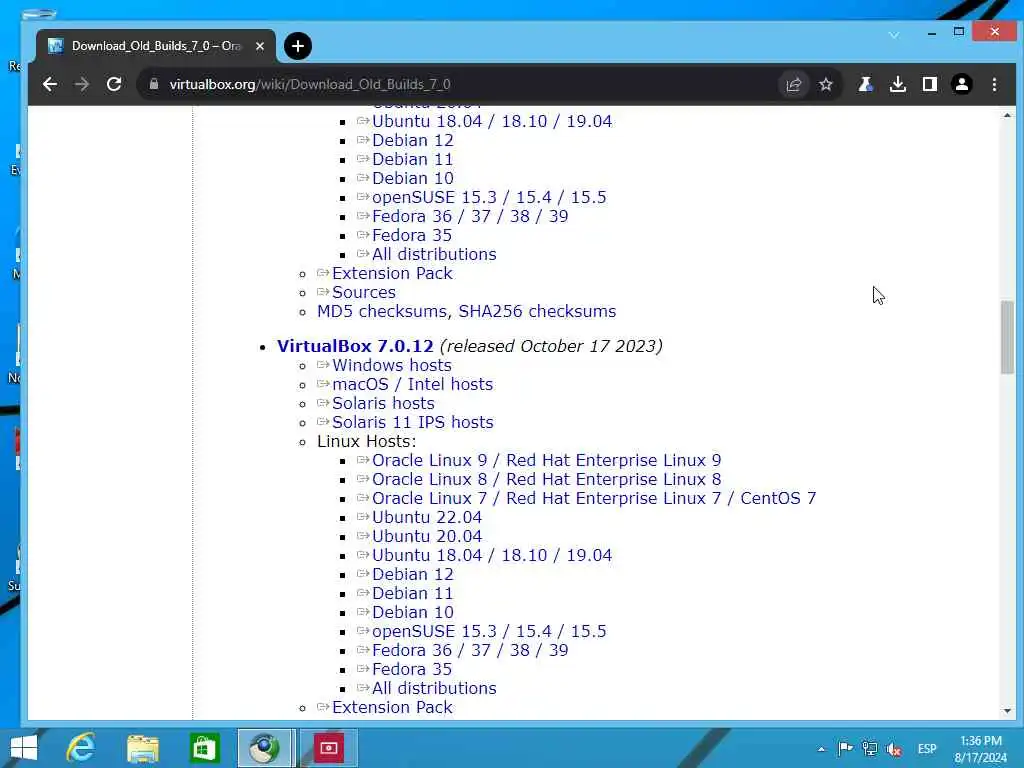This screenshot has width=1024, height=768.
Task: Open a new tab with plus button
Action: pos(298,46)
